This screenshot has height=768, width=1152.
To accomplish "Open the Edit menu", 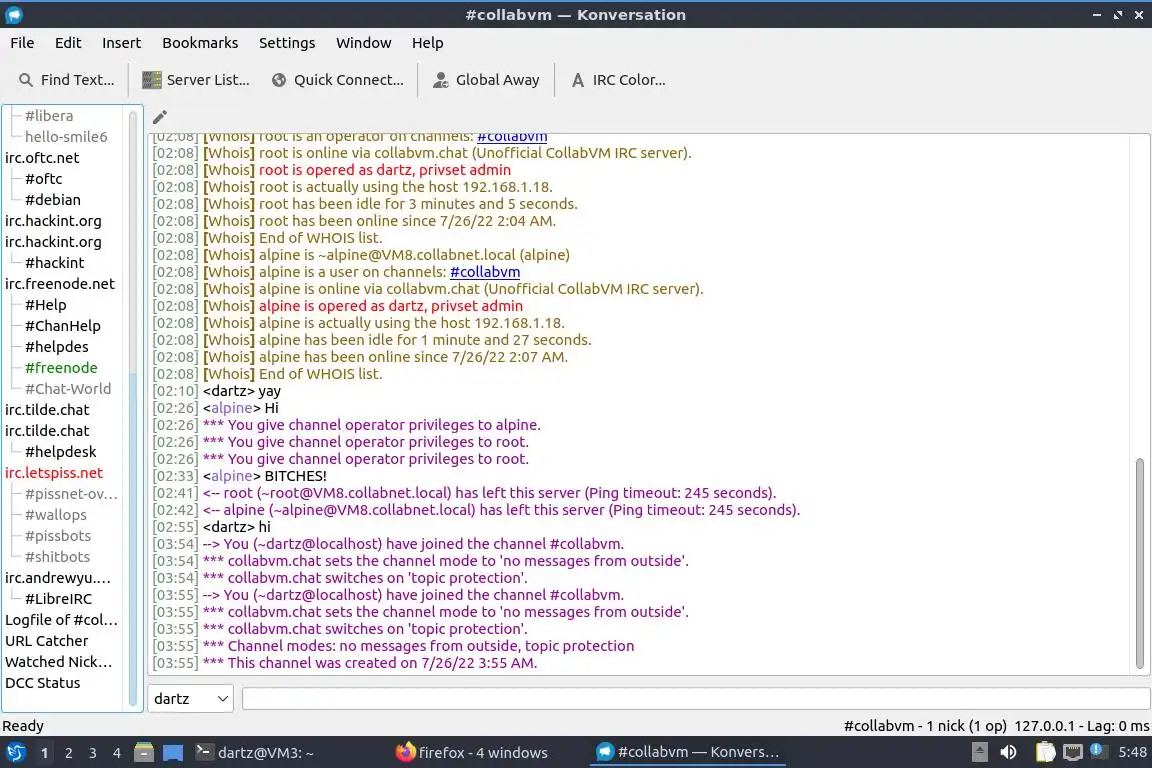I will 68,43.
